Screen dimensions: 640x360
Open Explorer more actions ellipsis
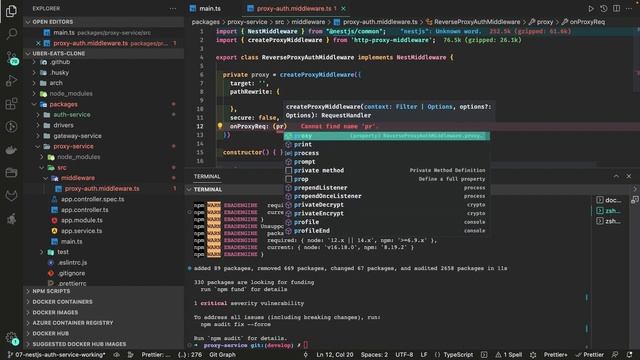coord(173,9)
